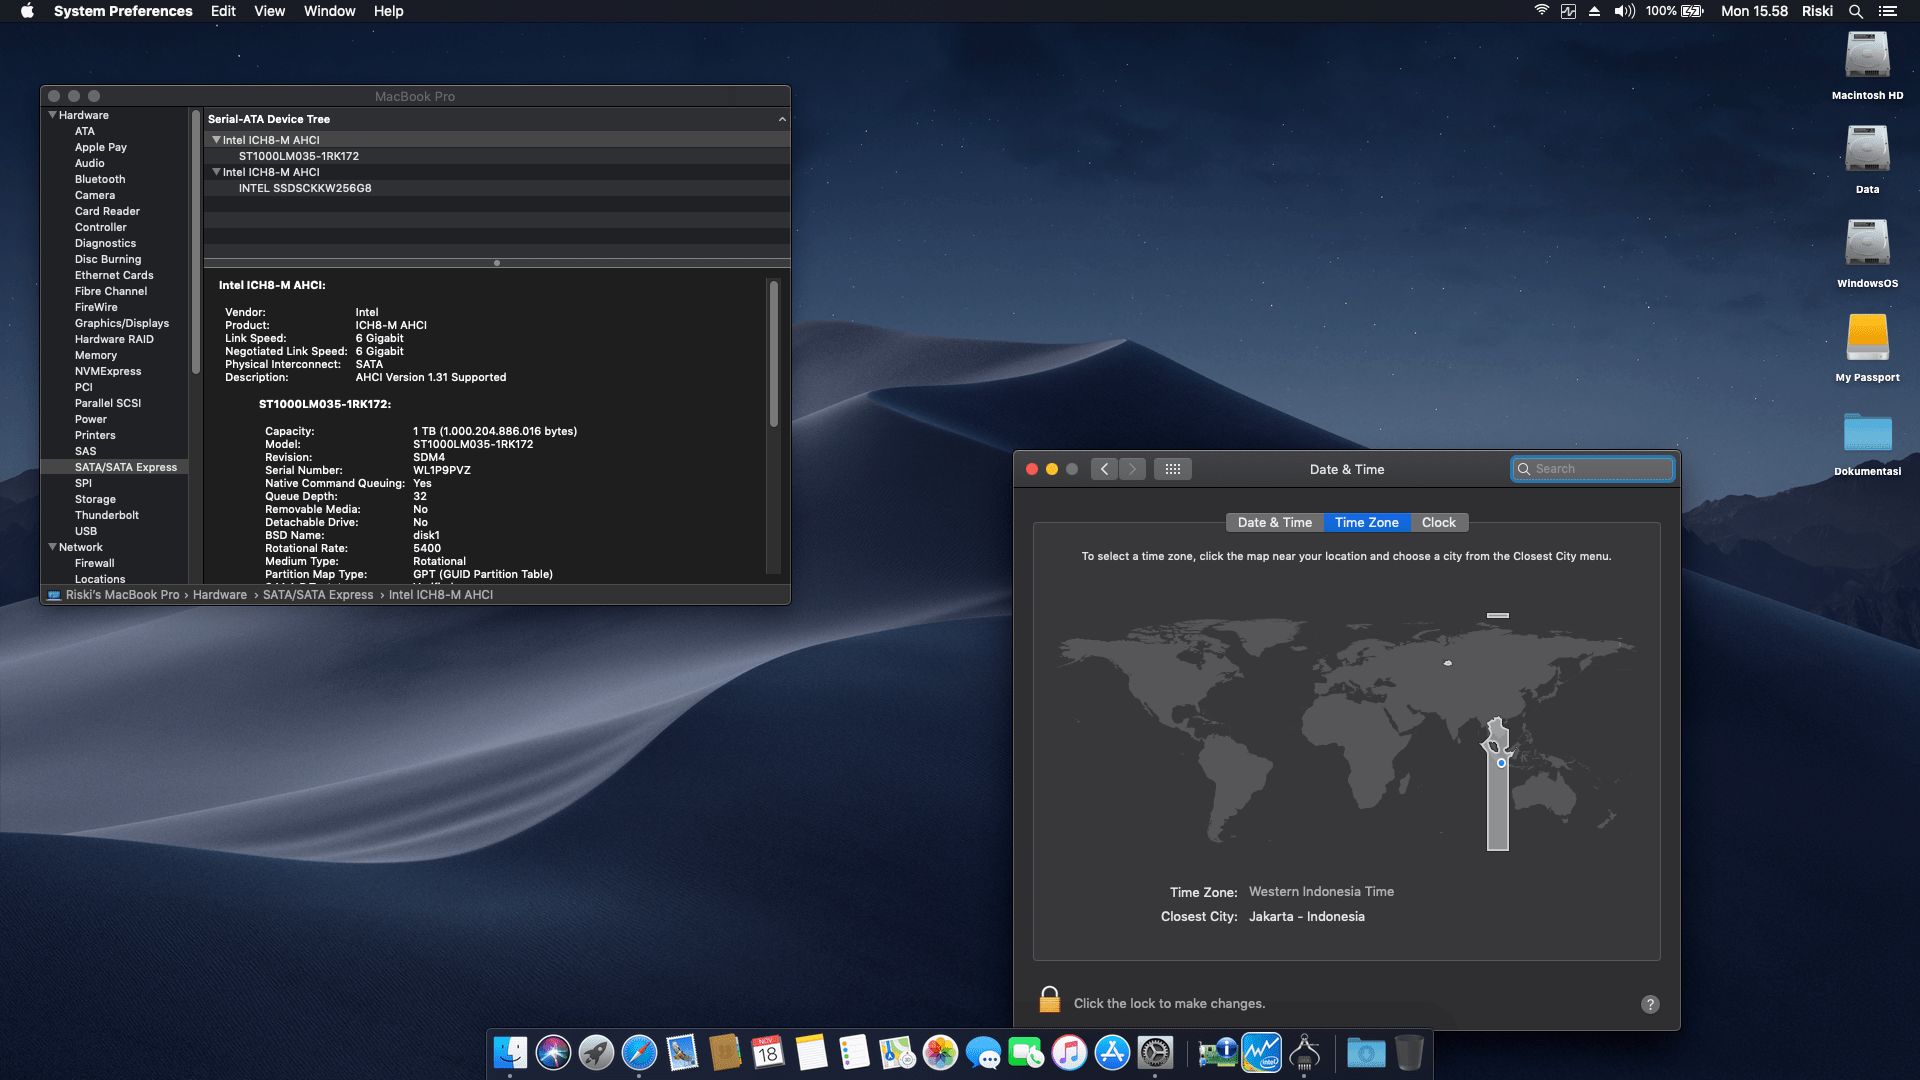1920x1080 pixels.
Task: Collapse the first Intel ICH8-M AHCI node
Action: pos(216,140)
